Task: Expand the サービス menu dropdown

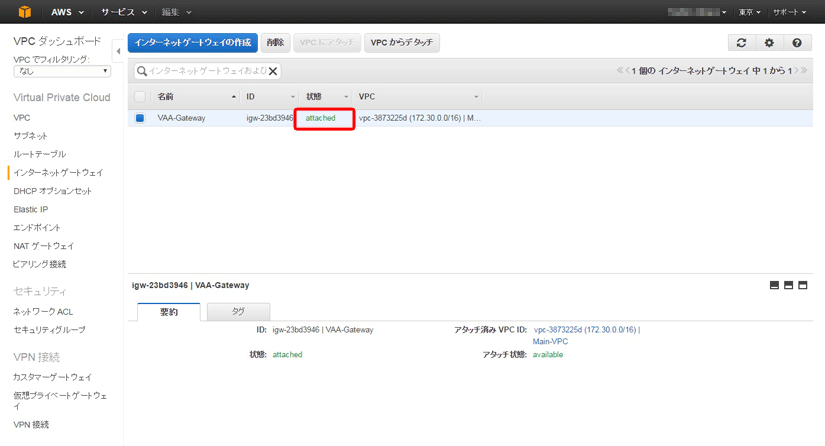Action: [124, 12]
